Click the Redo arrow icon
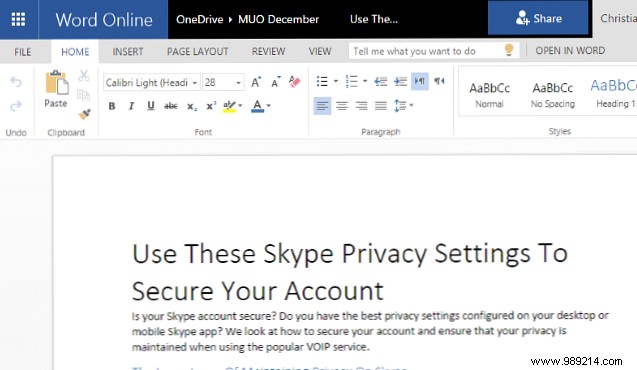 point(16,106)
